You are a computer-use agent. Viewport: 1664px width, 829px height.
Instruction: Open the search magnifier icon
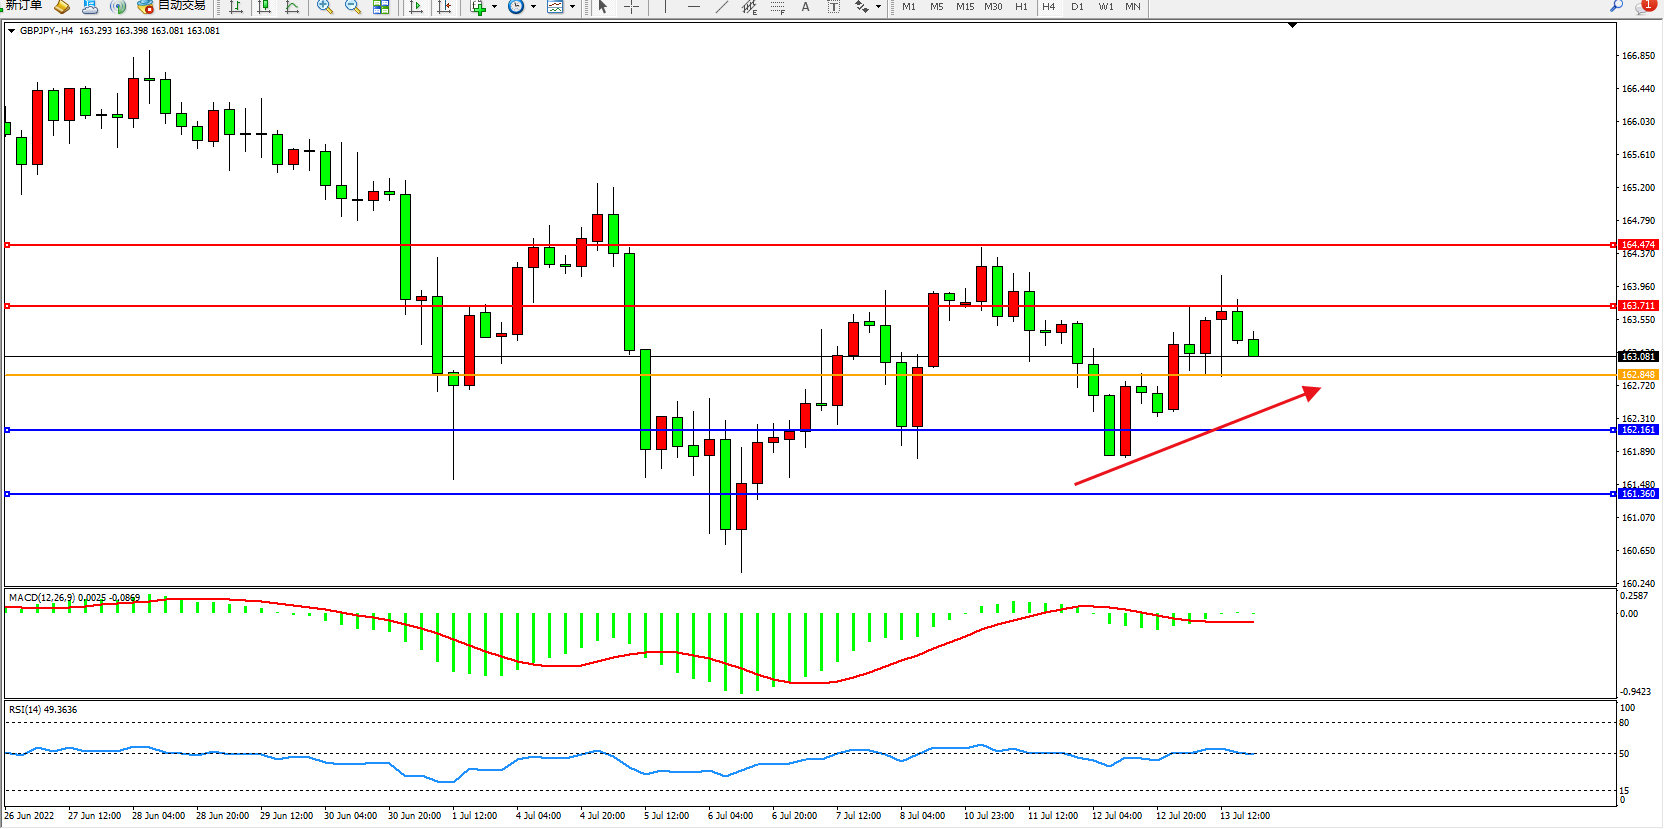coord(1616,6)
